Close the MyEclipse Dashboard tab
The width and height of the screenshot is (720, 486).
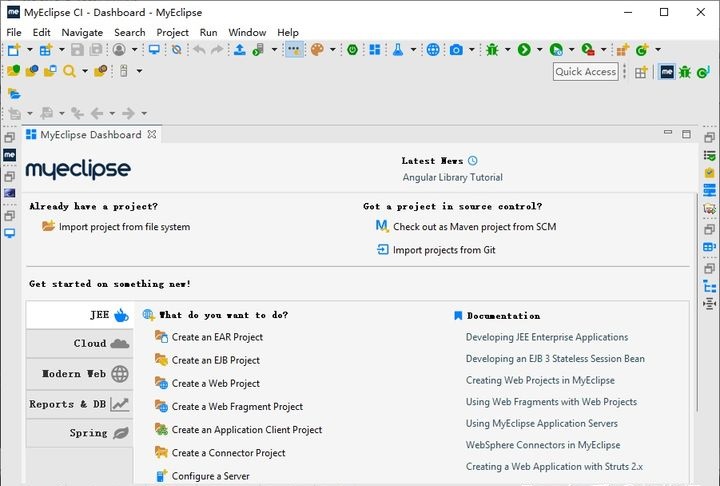pos(152,135)
